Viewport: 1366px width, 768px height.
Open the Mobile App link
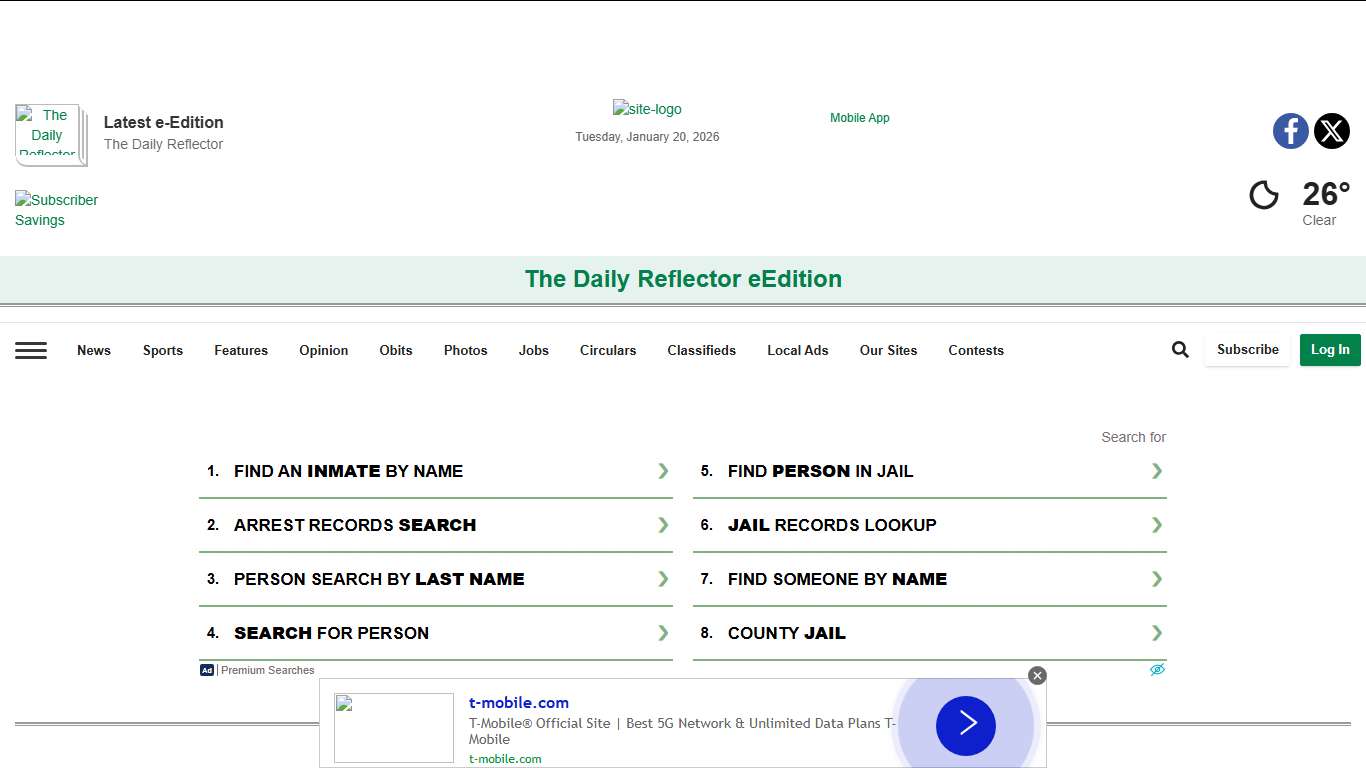[x=859, y=117]
